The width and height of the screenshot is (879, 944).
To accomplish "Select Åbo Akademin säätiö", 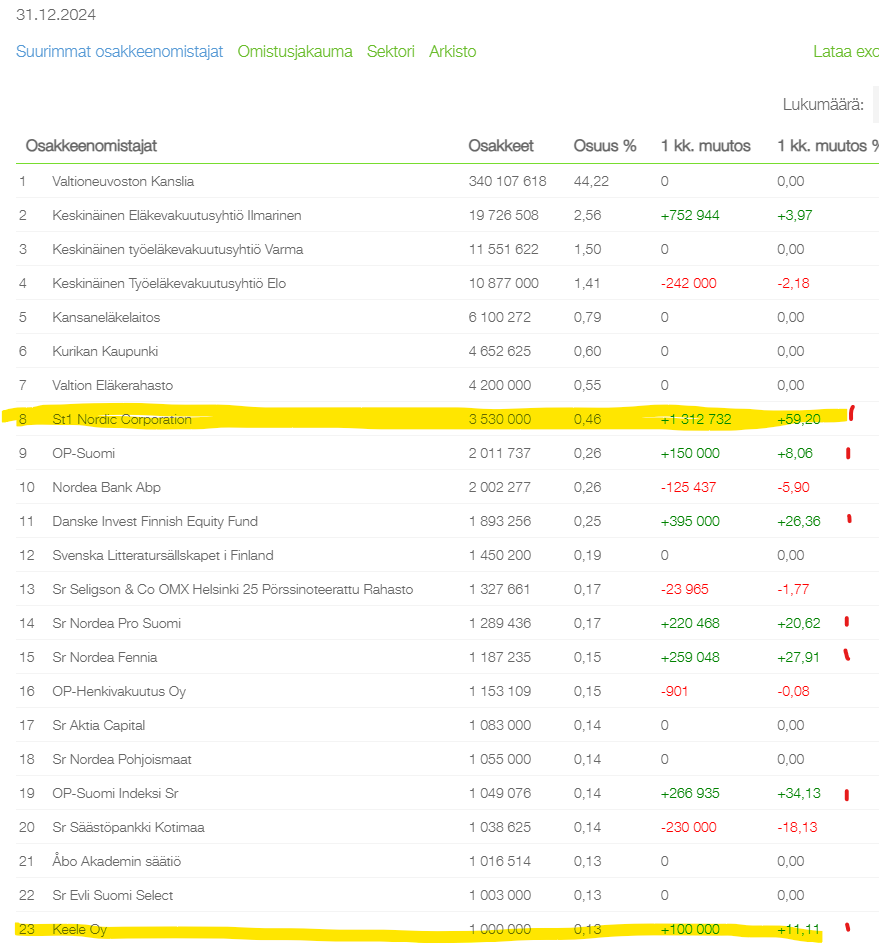I will (117, 862).
